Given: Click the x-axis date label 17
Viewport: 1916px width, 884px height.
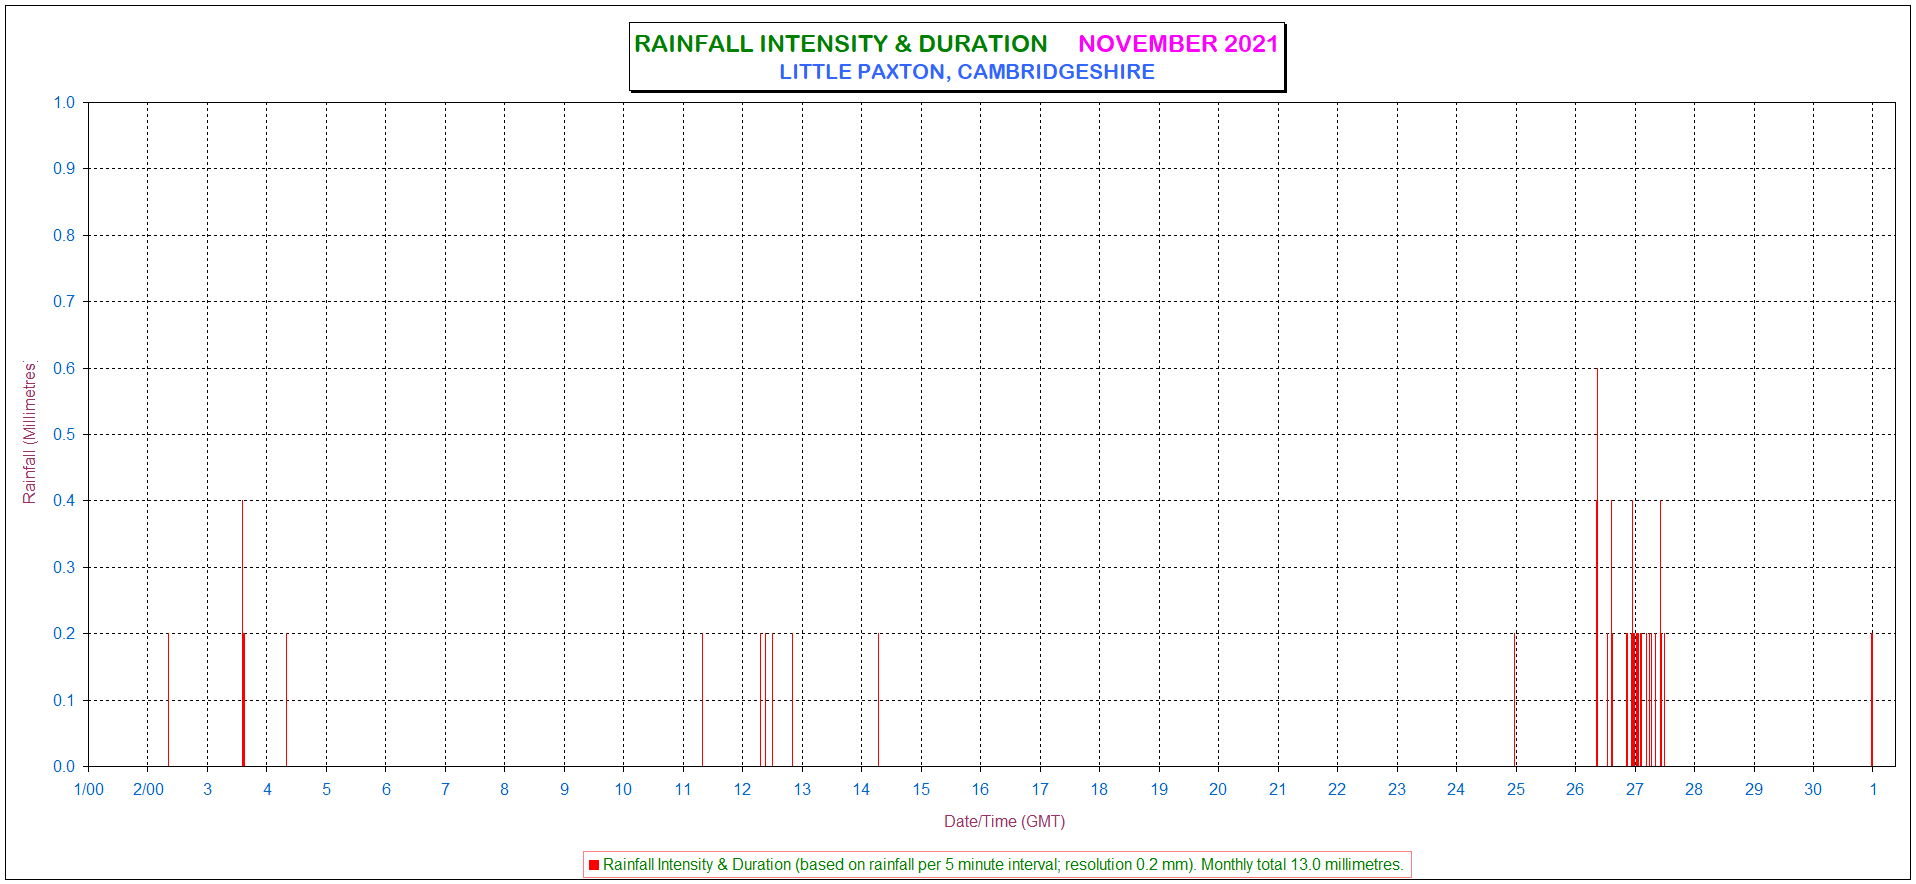Looking at the screenshot, I should 1040,790.
